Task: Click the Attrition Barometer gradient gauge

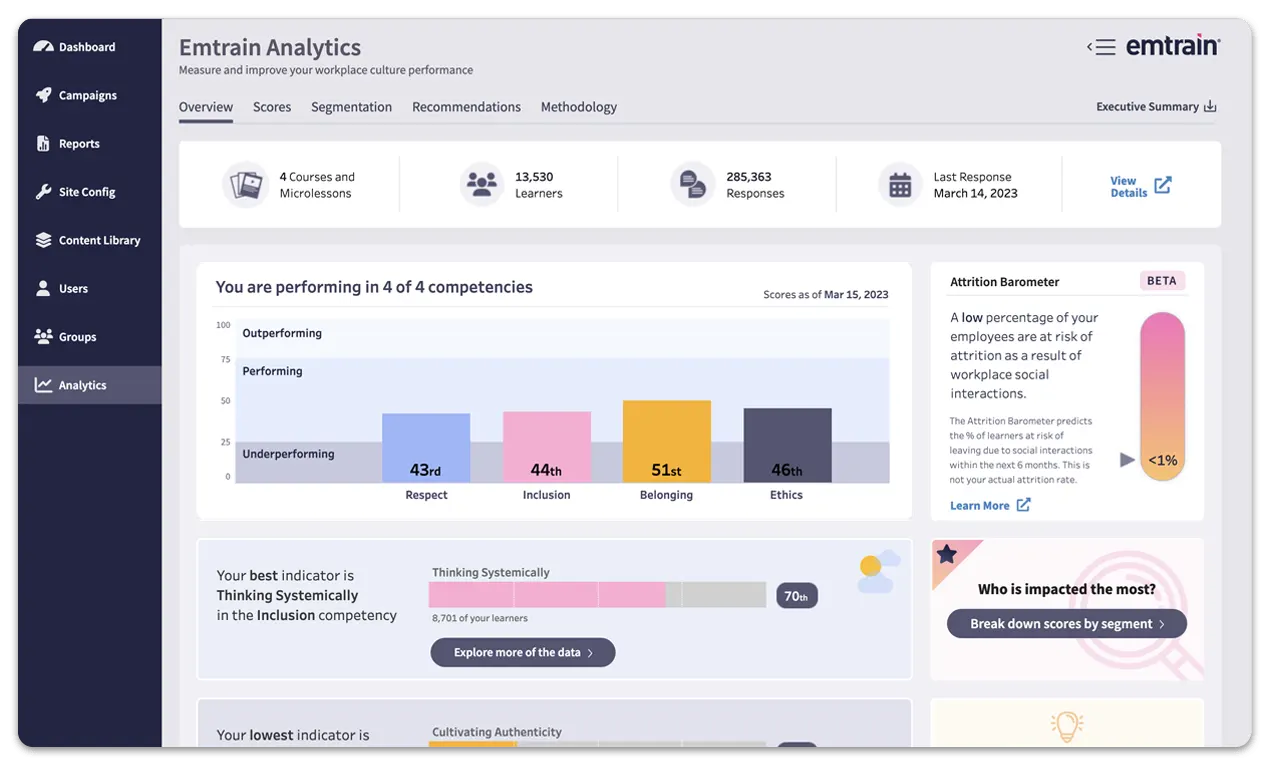Action: pyautogui.click(x=1162, y=397)
